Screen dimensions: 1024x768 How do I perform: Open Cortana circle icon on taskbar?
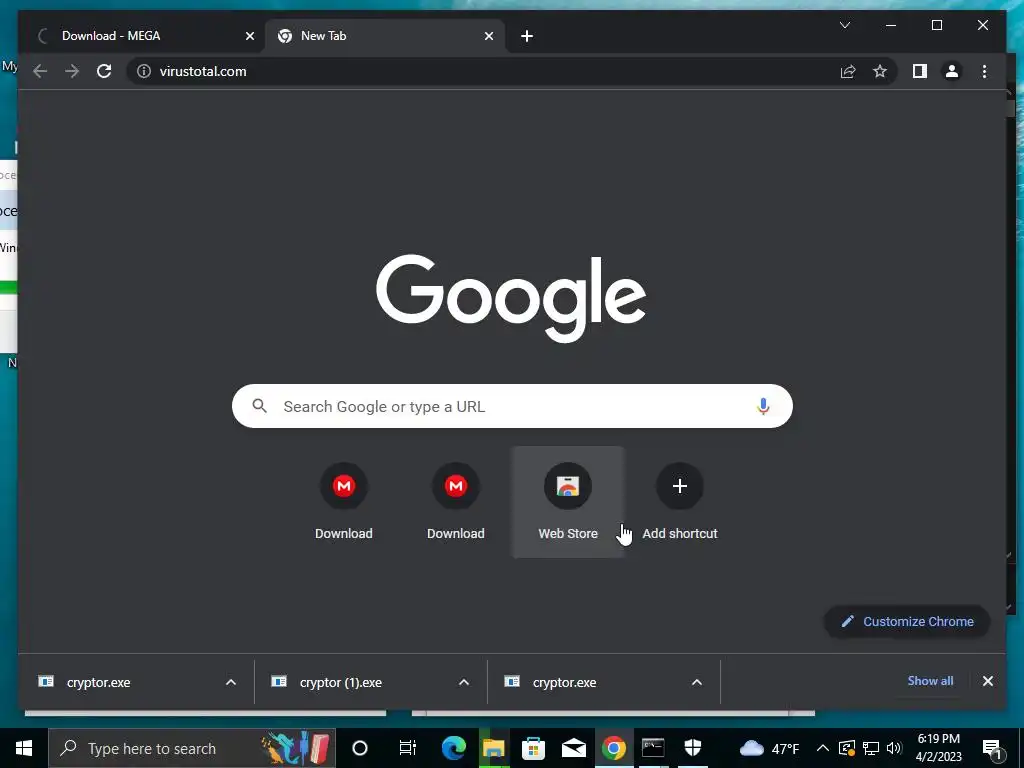click(x=360, y=748)
